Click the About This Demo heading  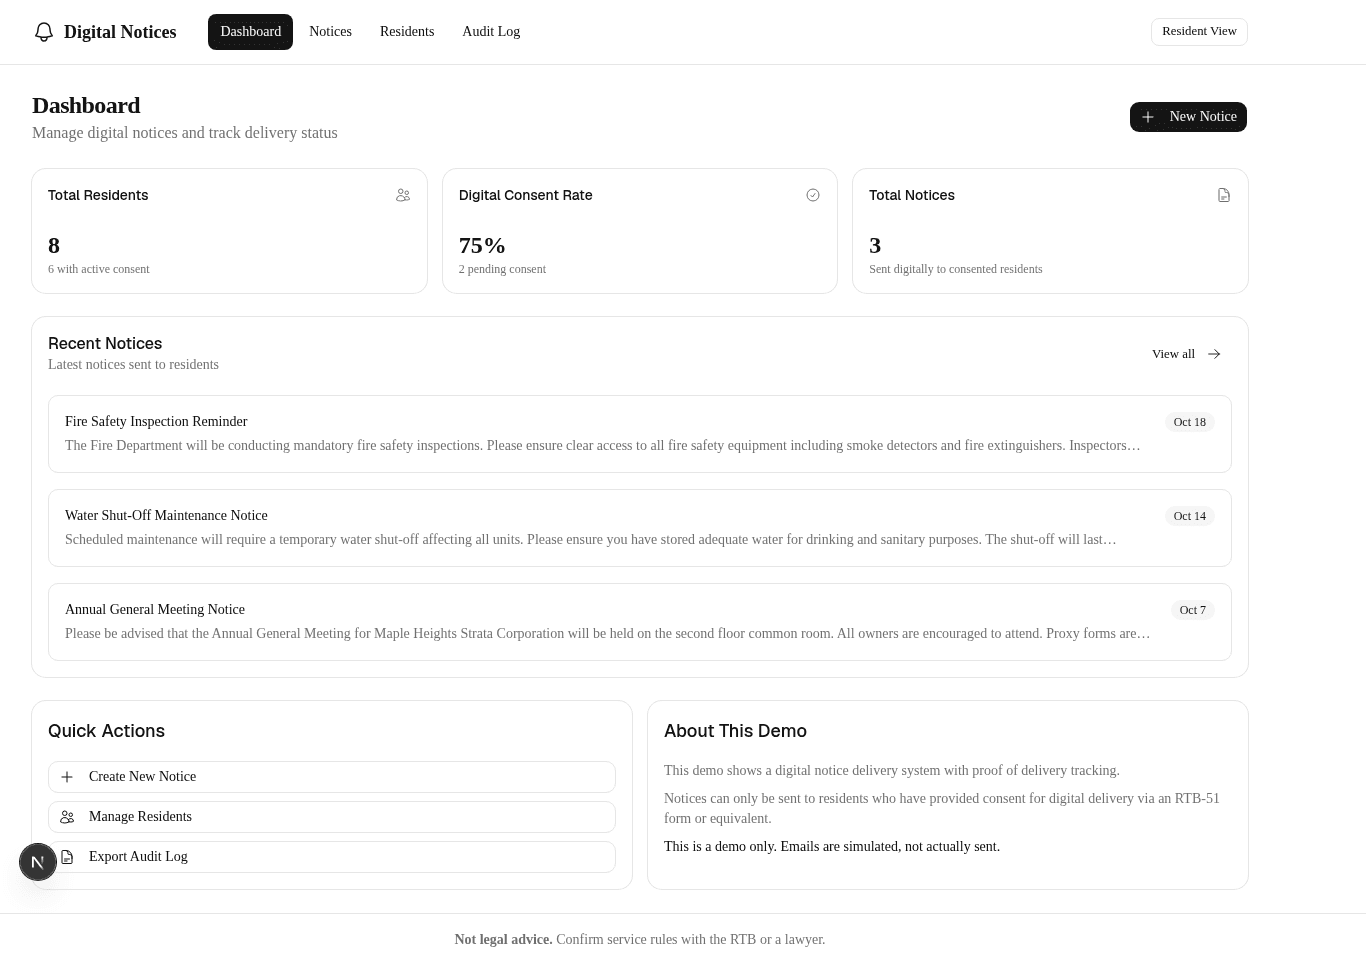point(735,731)
